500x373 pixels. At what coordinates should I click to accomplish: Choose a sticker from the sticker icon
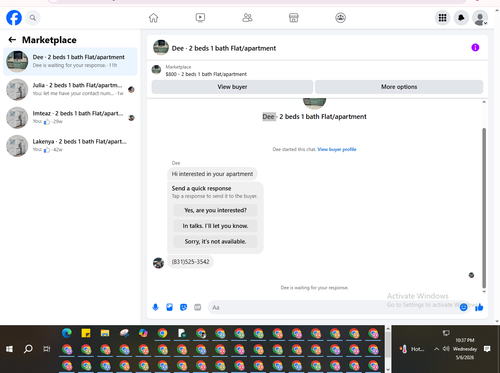click(183, 307)
